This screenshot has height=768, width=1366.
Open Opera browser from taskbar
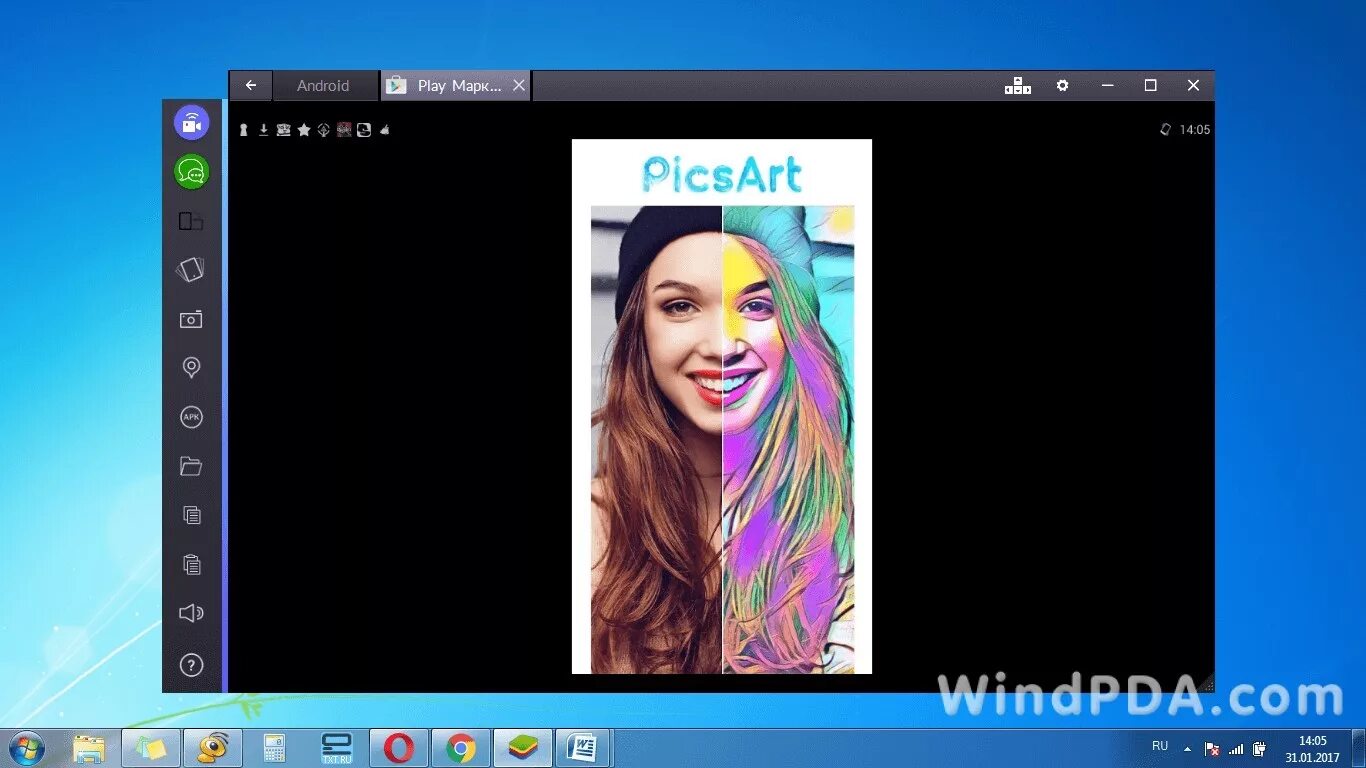(399, 748)
